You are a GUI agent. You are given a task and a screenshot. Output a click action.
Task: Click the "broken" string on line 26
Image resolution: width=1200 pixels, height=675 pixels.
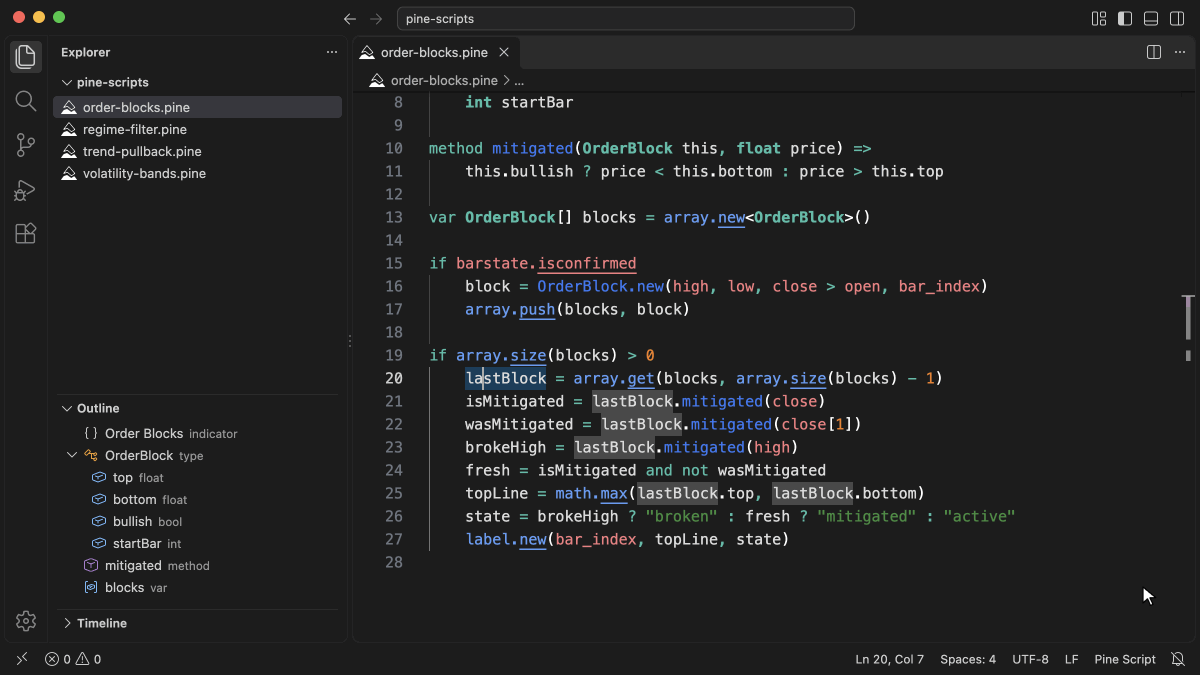682,516
